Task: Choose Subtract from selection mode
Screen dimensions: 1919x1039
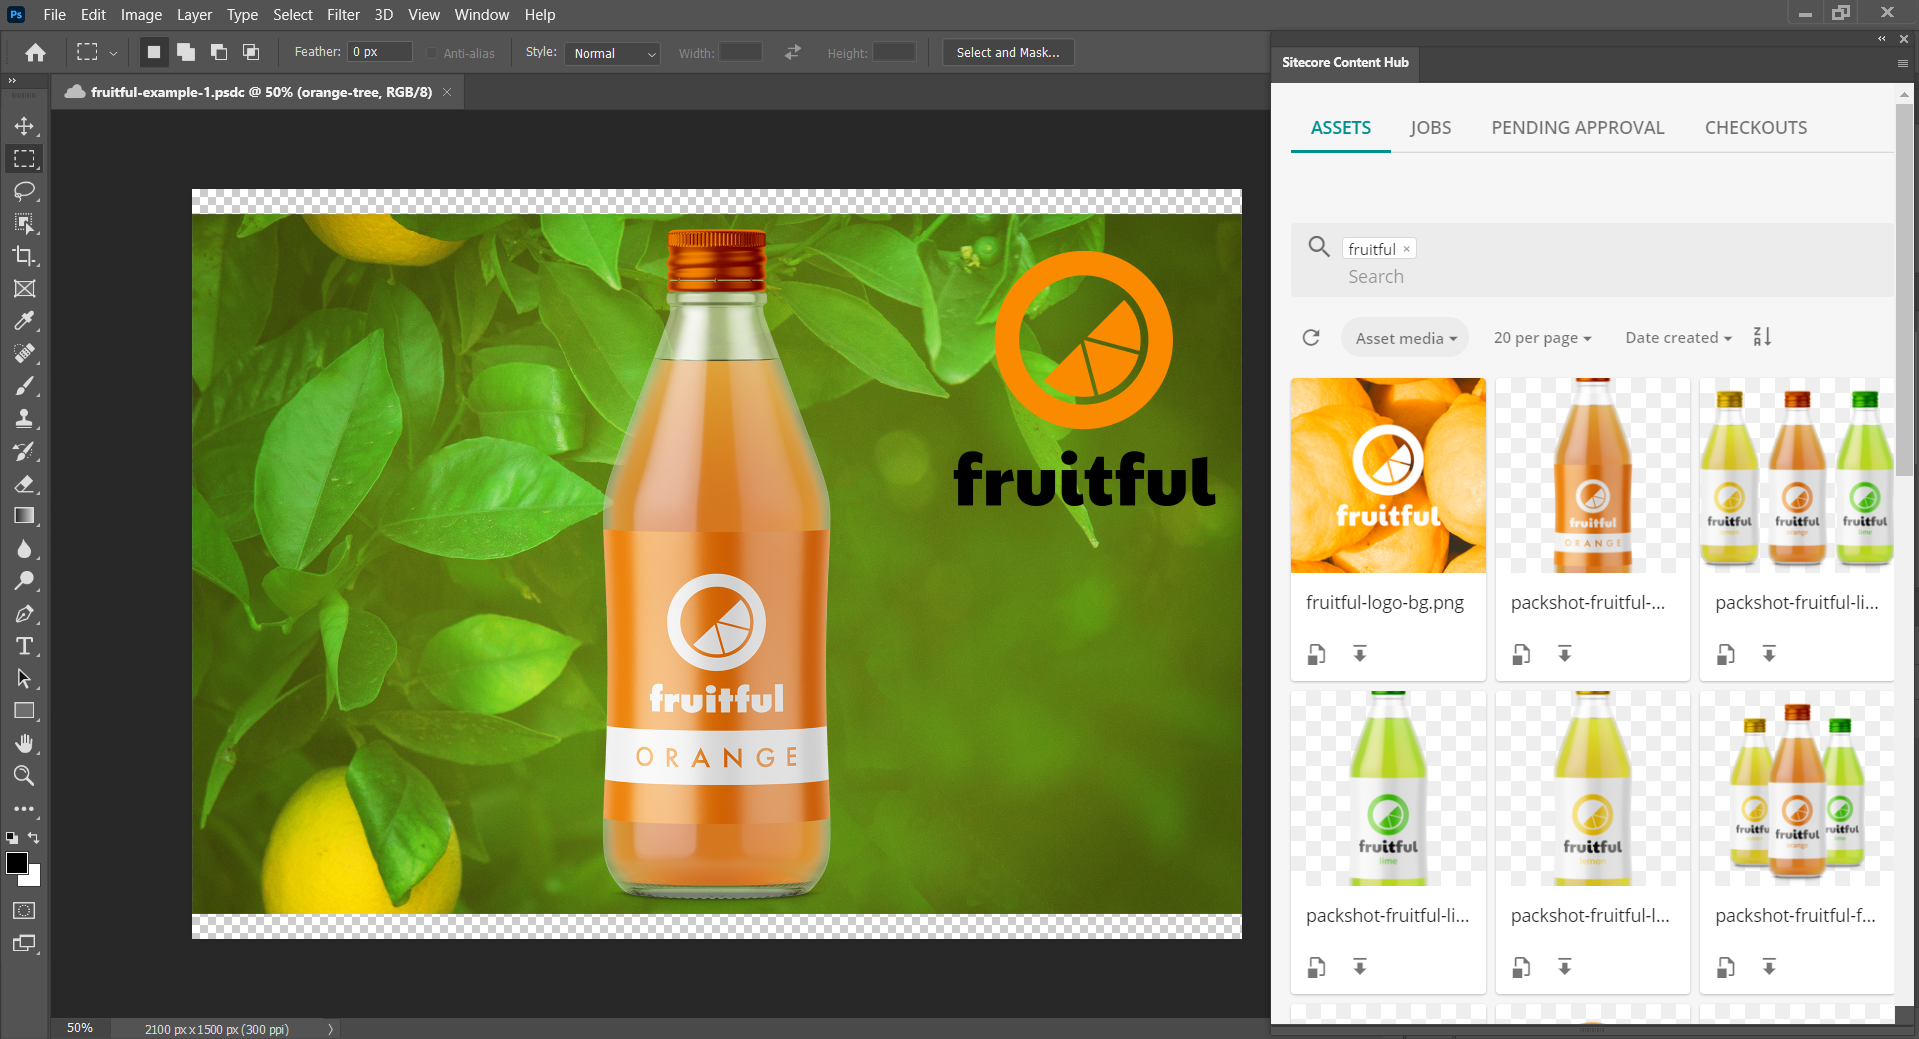Action: (219, 52)
